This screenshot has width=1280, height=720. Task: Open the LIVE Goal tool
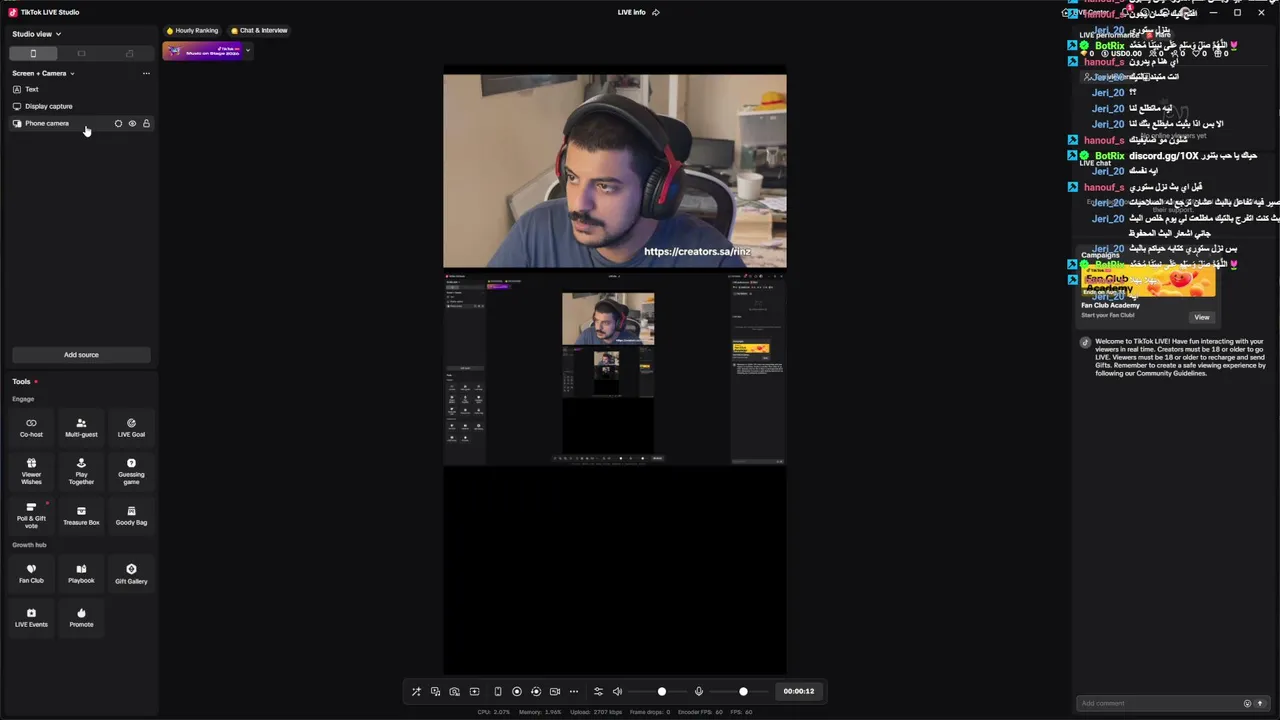pyautogui.click(x=131, y=428)
